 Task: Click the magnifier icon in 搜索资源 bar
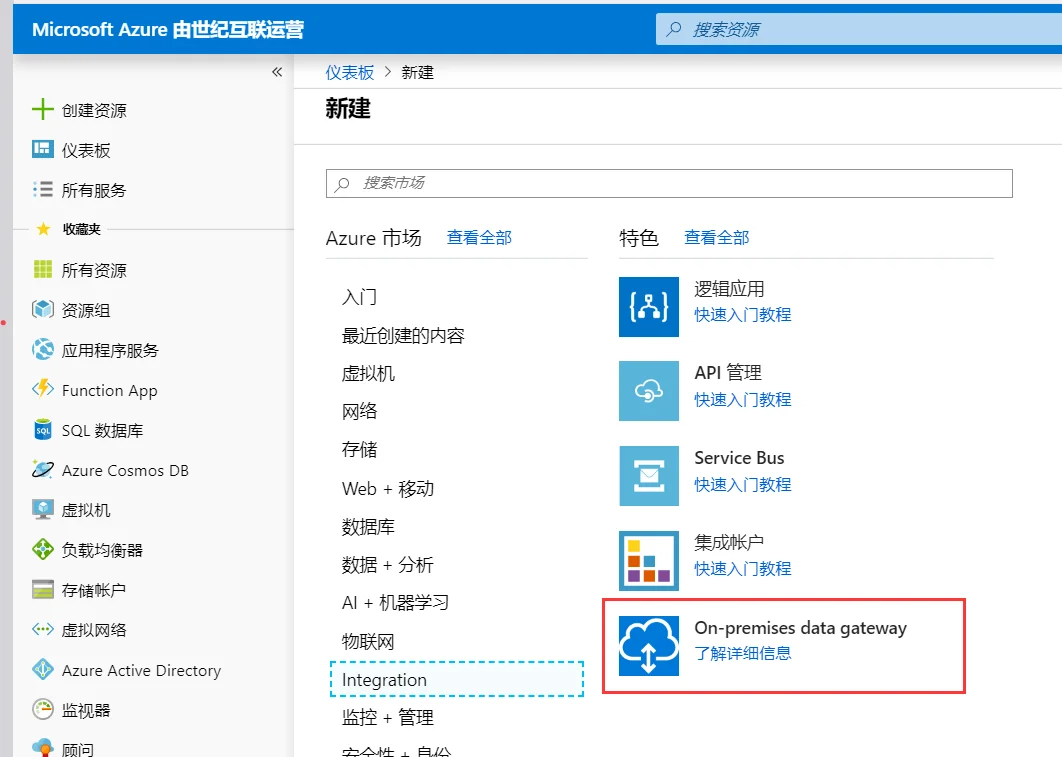pos(674,29)
